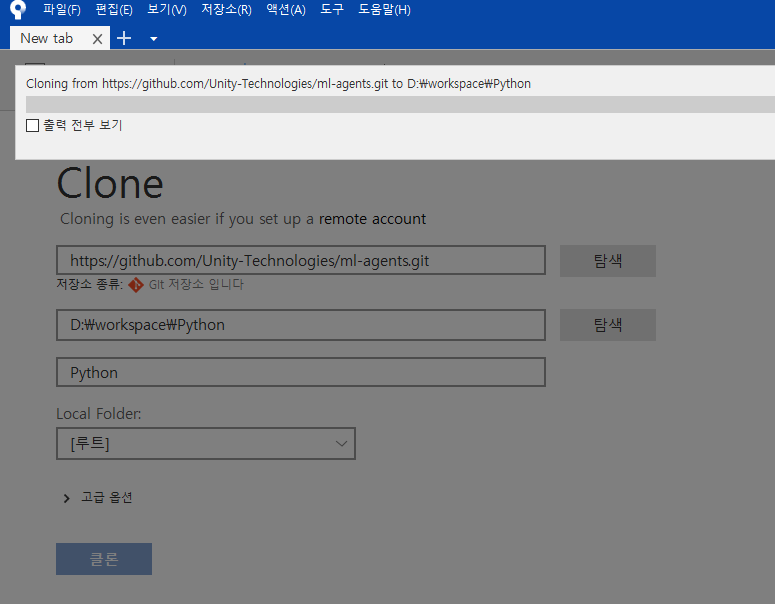Open the Local Folder [루트] dropdown
This screenshot has width=775, height=604.
pyautogui.click(x=206, y=443)
